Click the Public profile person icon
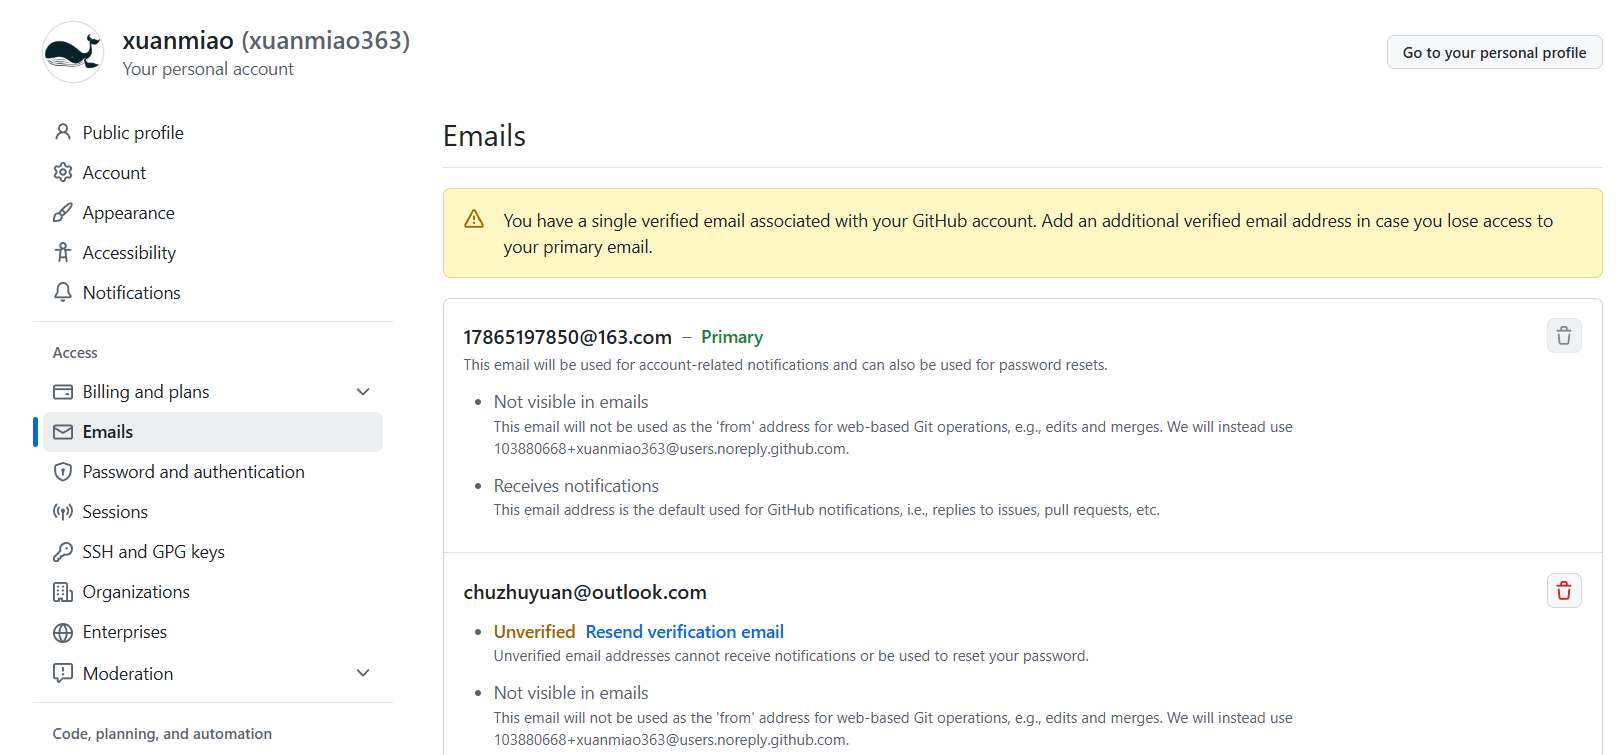The height and width of the screenshot is (755, 1618). 63,132
